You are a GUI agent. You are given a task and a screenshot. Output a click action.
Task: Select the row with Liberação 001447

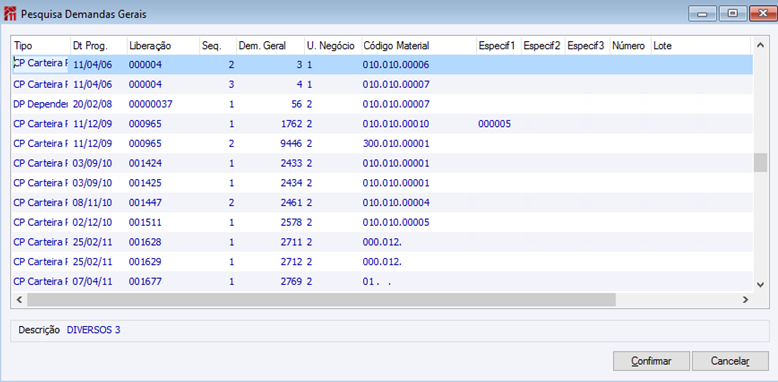point(383,202)
